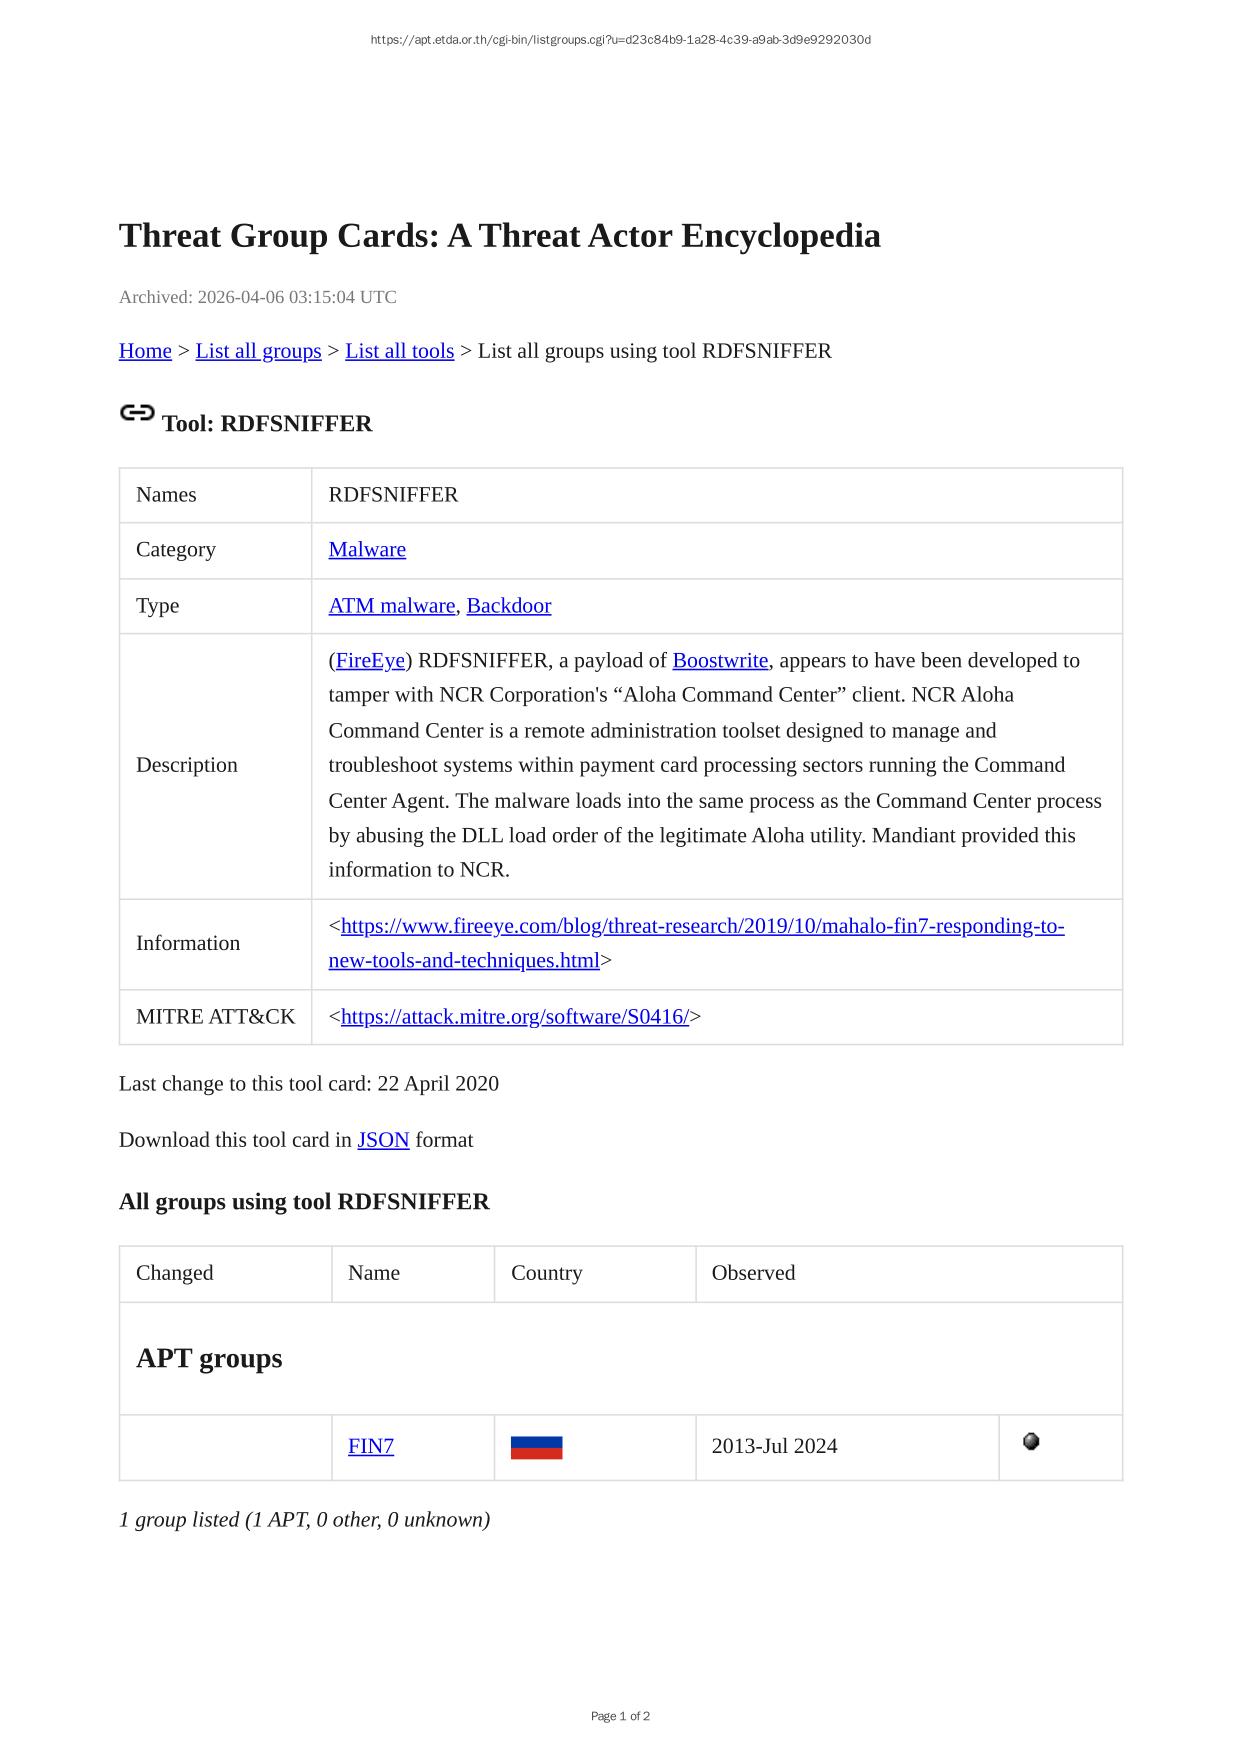Open the List all tools breadcrumb
This screenshot has height=1756, width=1242.
399,351
